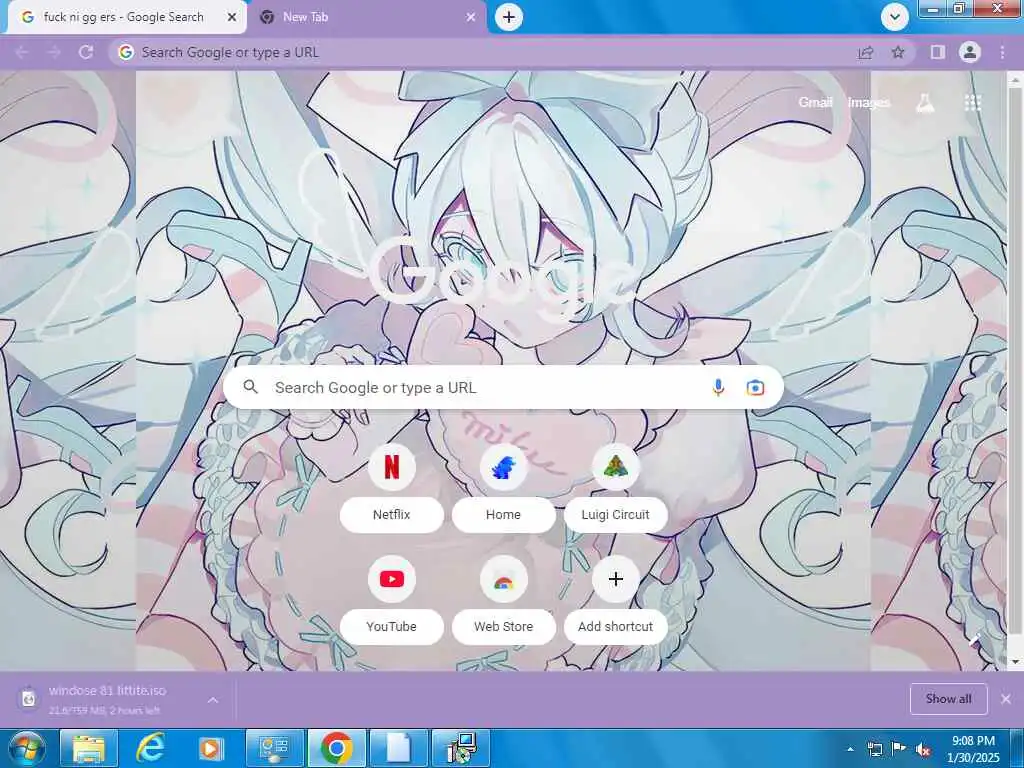Click the Netflix label
This screenshot has width=1024, height=768.
(392, 515)
